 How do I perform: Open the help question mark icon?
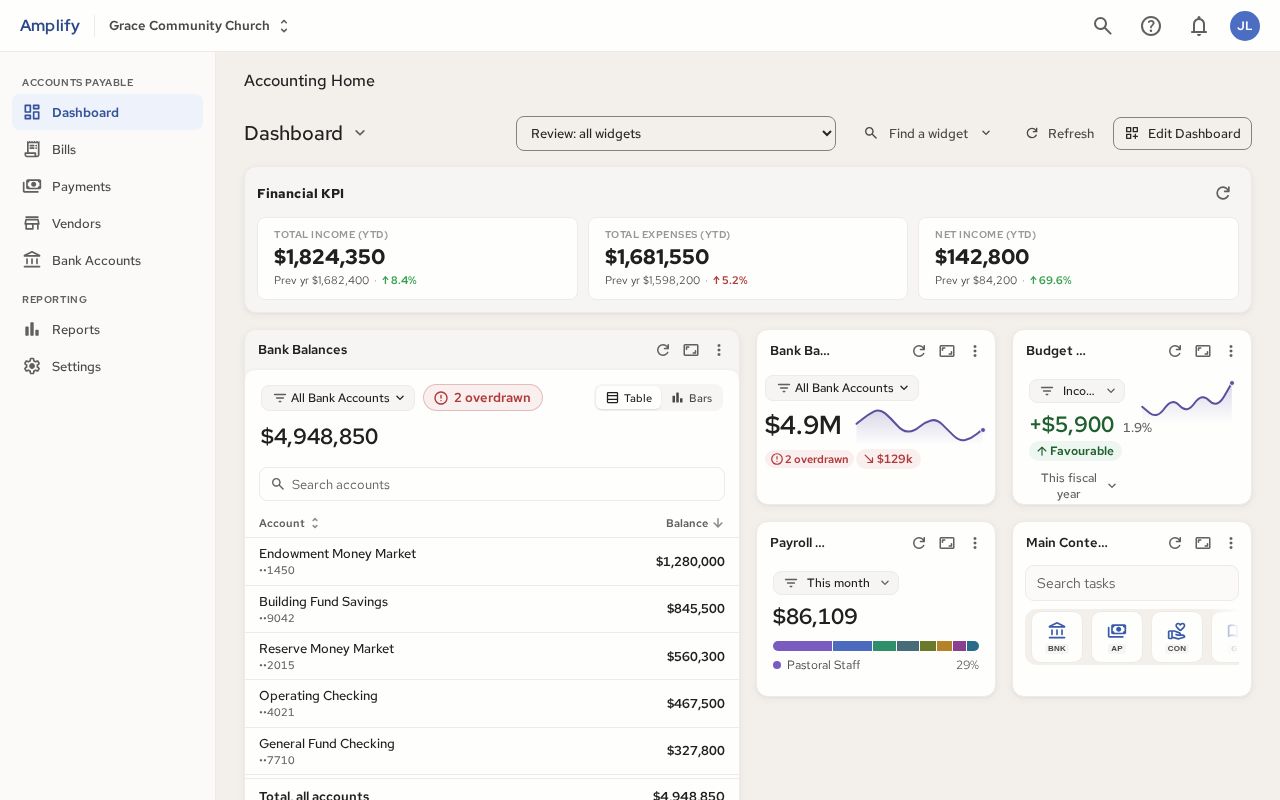click(1151, 26)
